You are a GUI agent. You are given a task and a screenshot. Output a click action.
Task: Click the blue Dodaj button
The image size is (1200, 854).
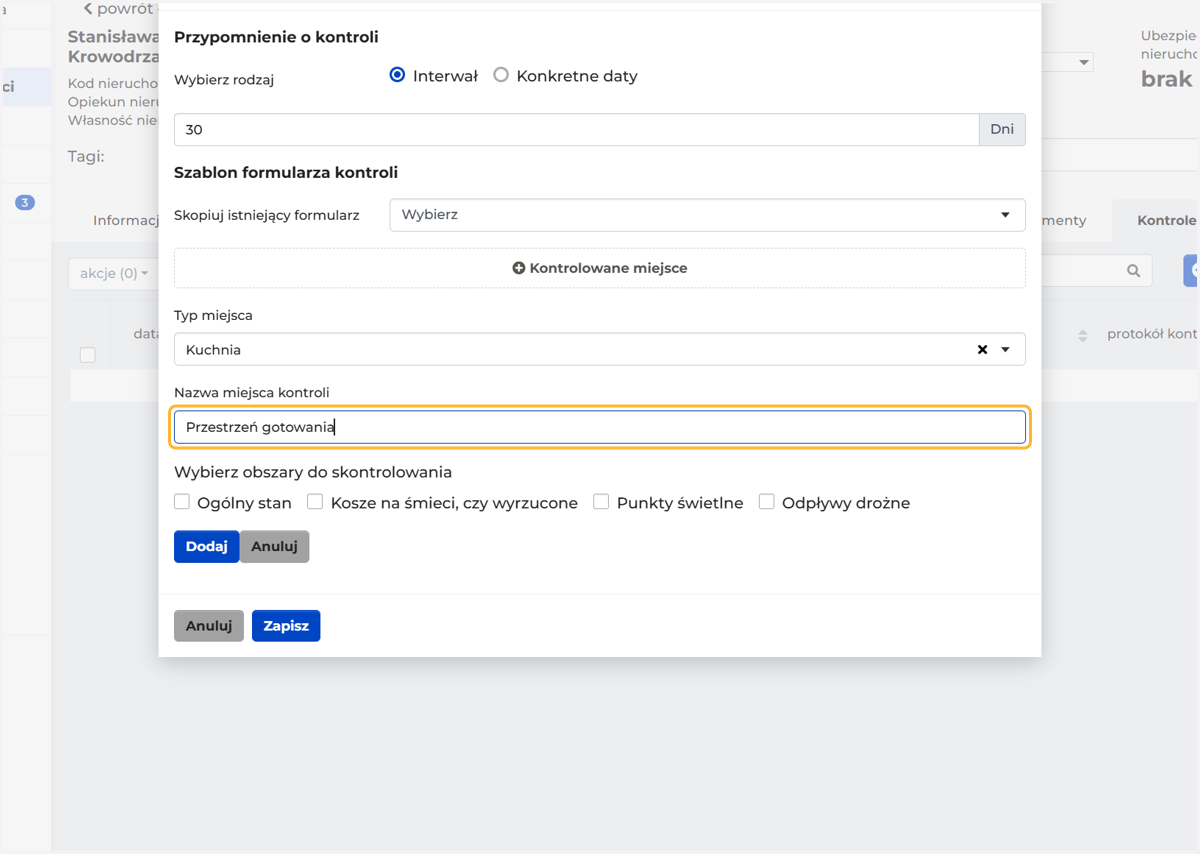[x=207, y=547]
